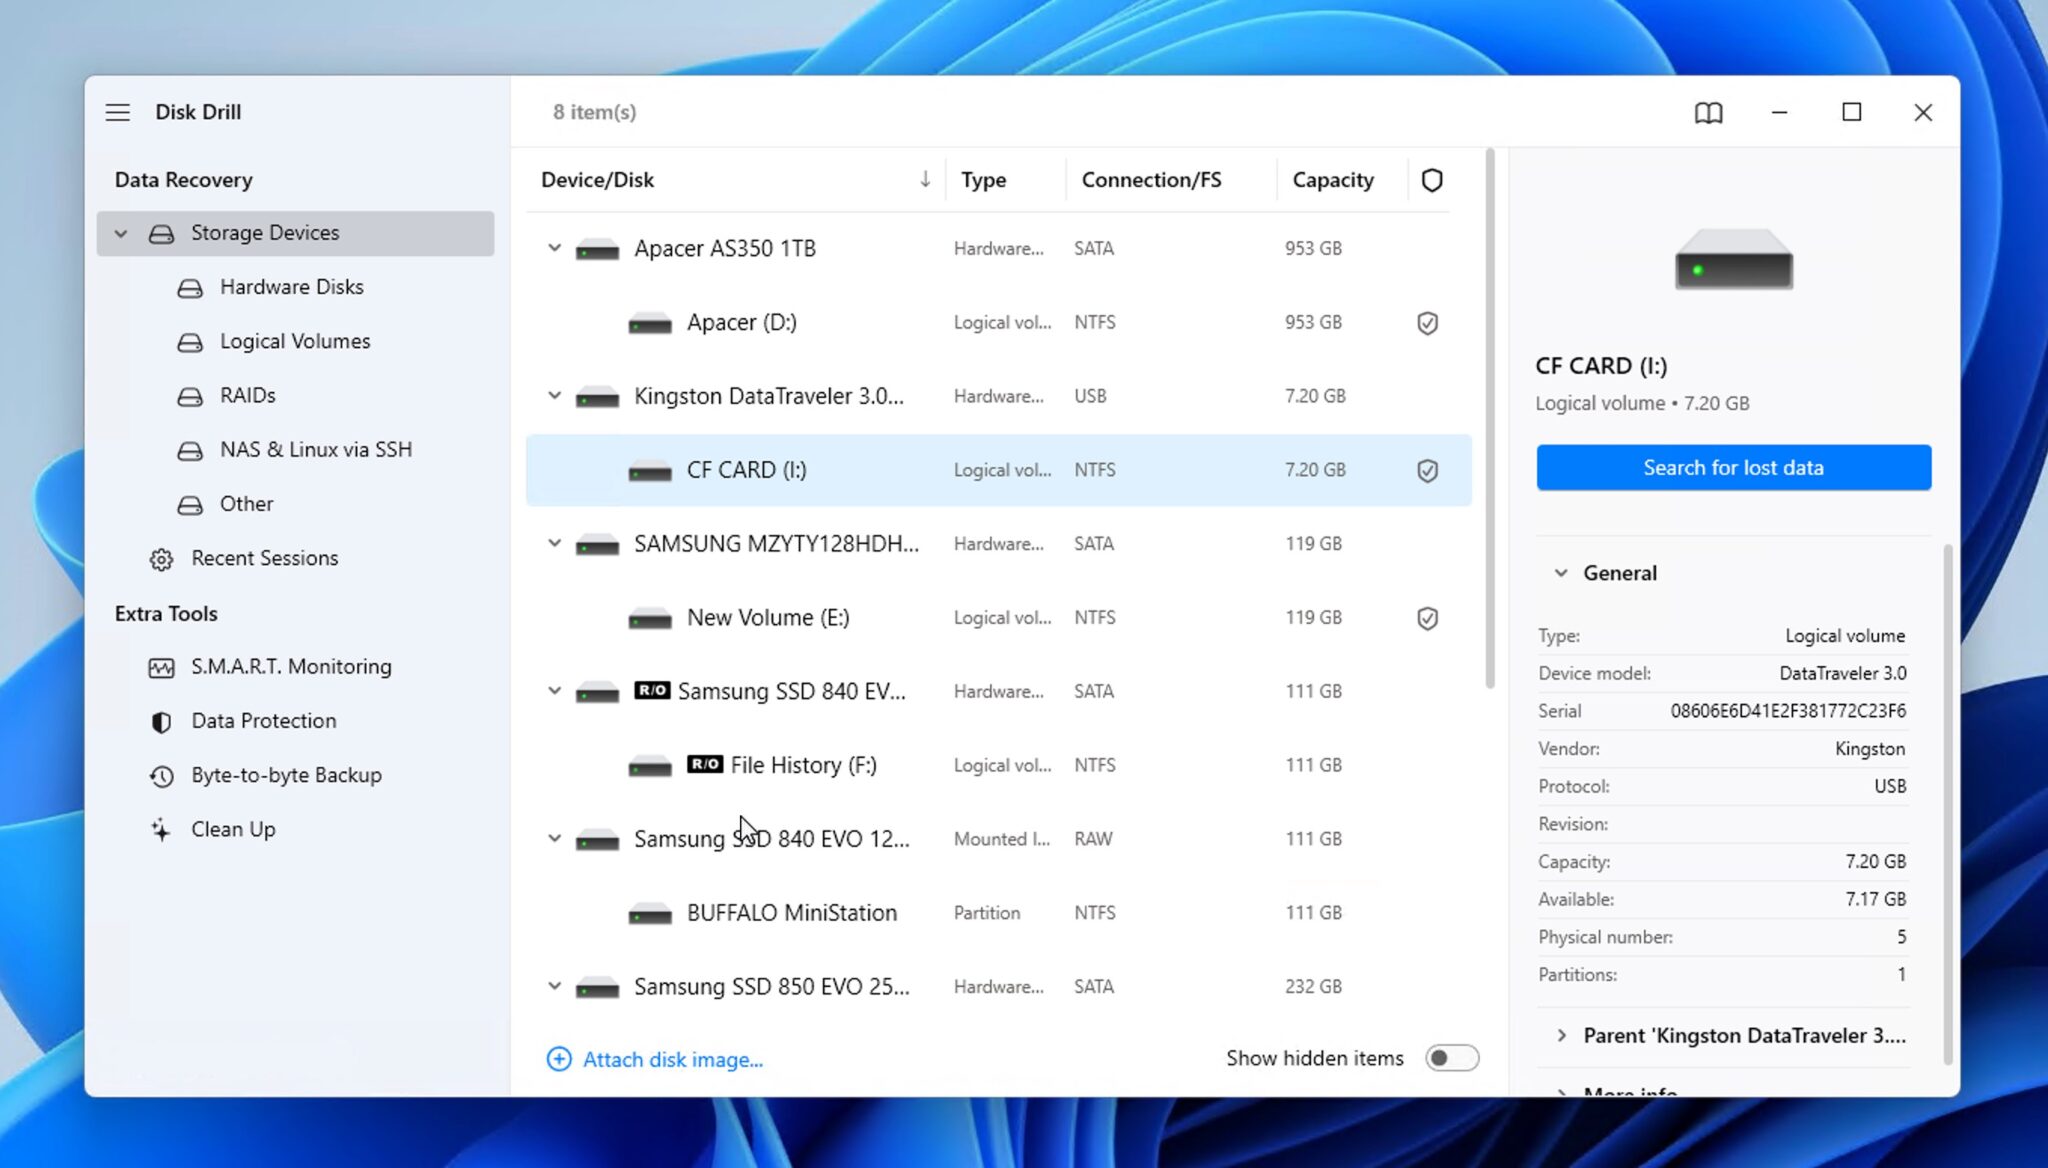Open Recent Sessions

click(x=265, y=558)
